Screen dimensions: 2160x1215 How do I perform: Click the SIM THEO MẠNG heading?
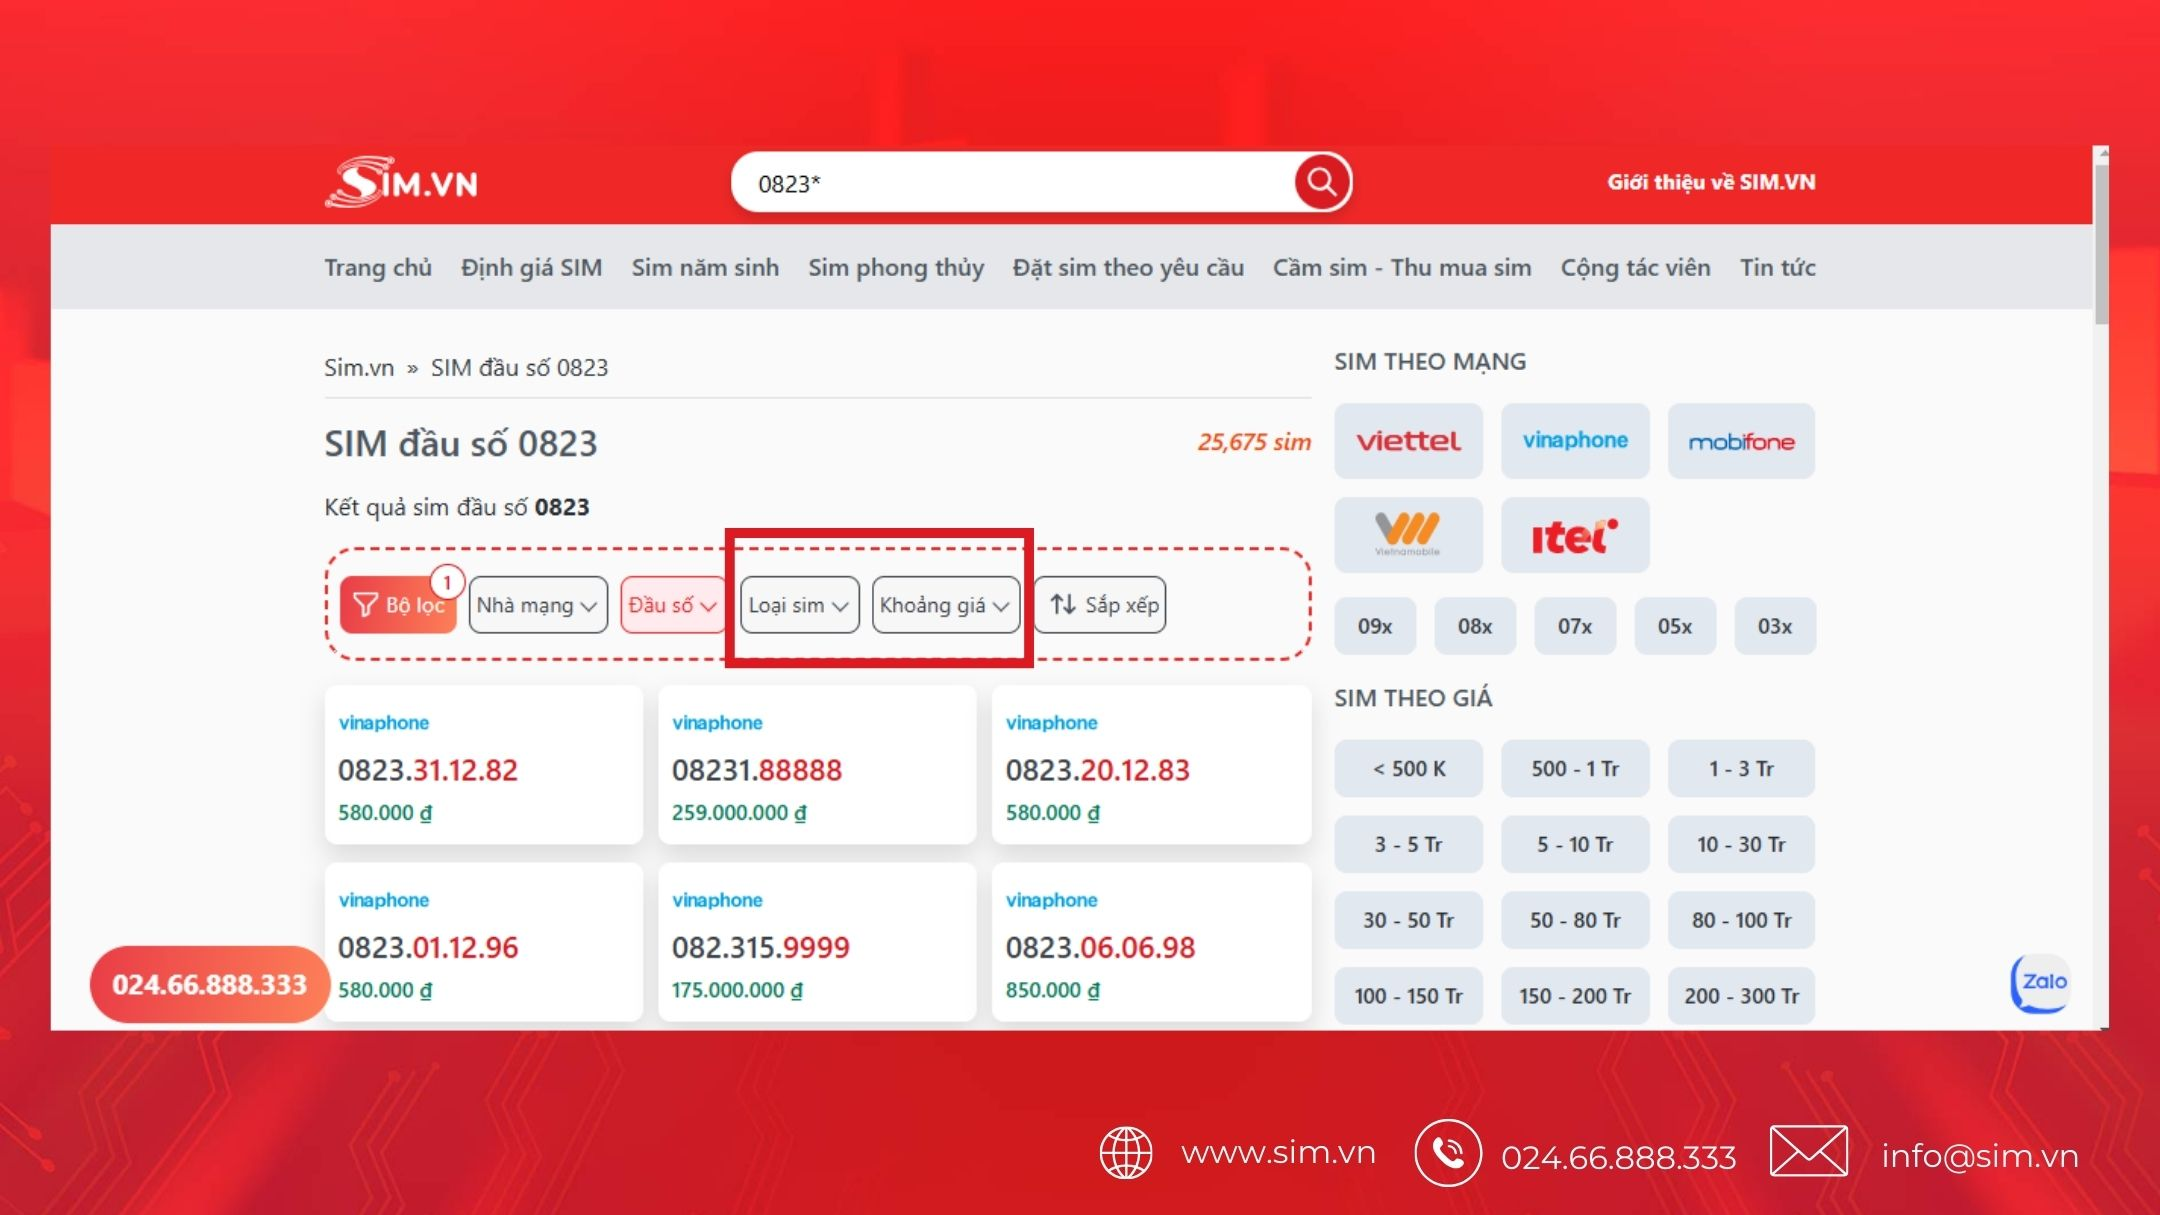1430,362
